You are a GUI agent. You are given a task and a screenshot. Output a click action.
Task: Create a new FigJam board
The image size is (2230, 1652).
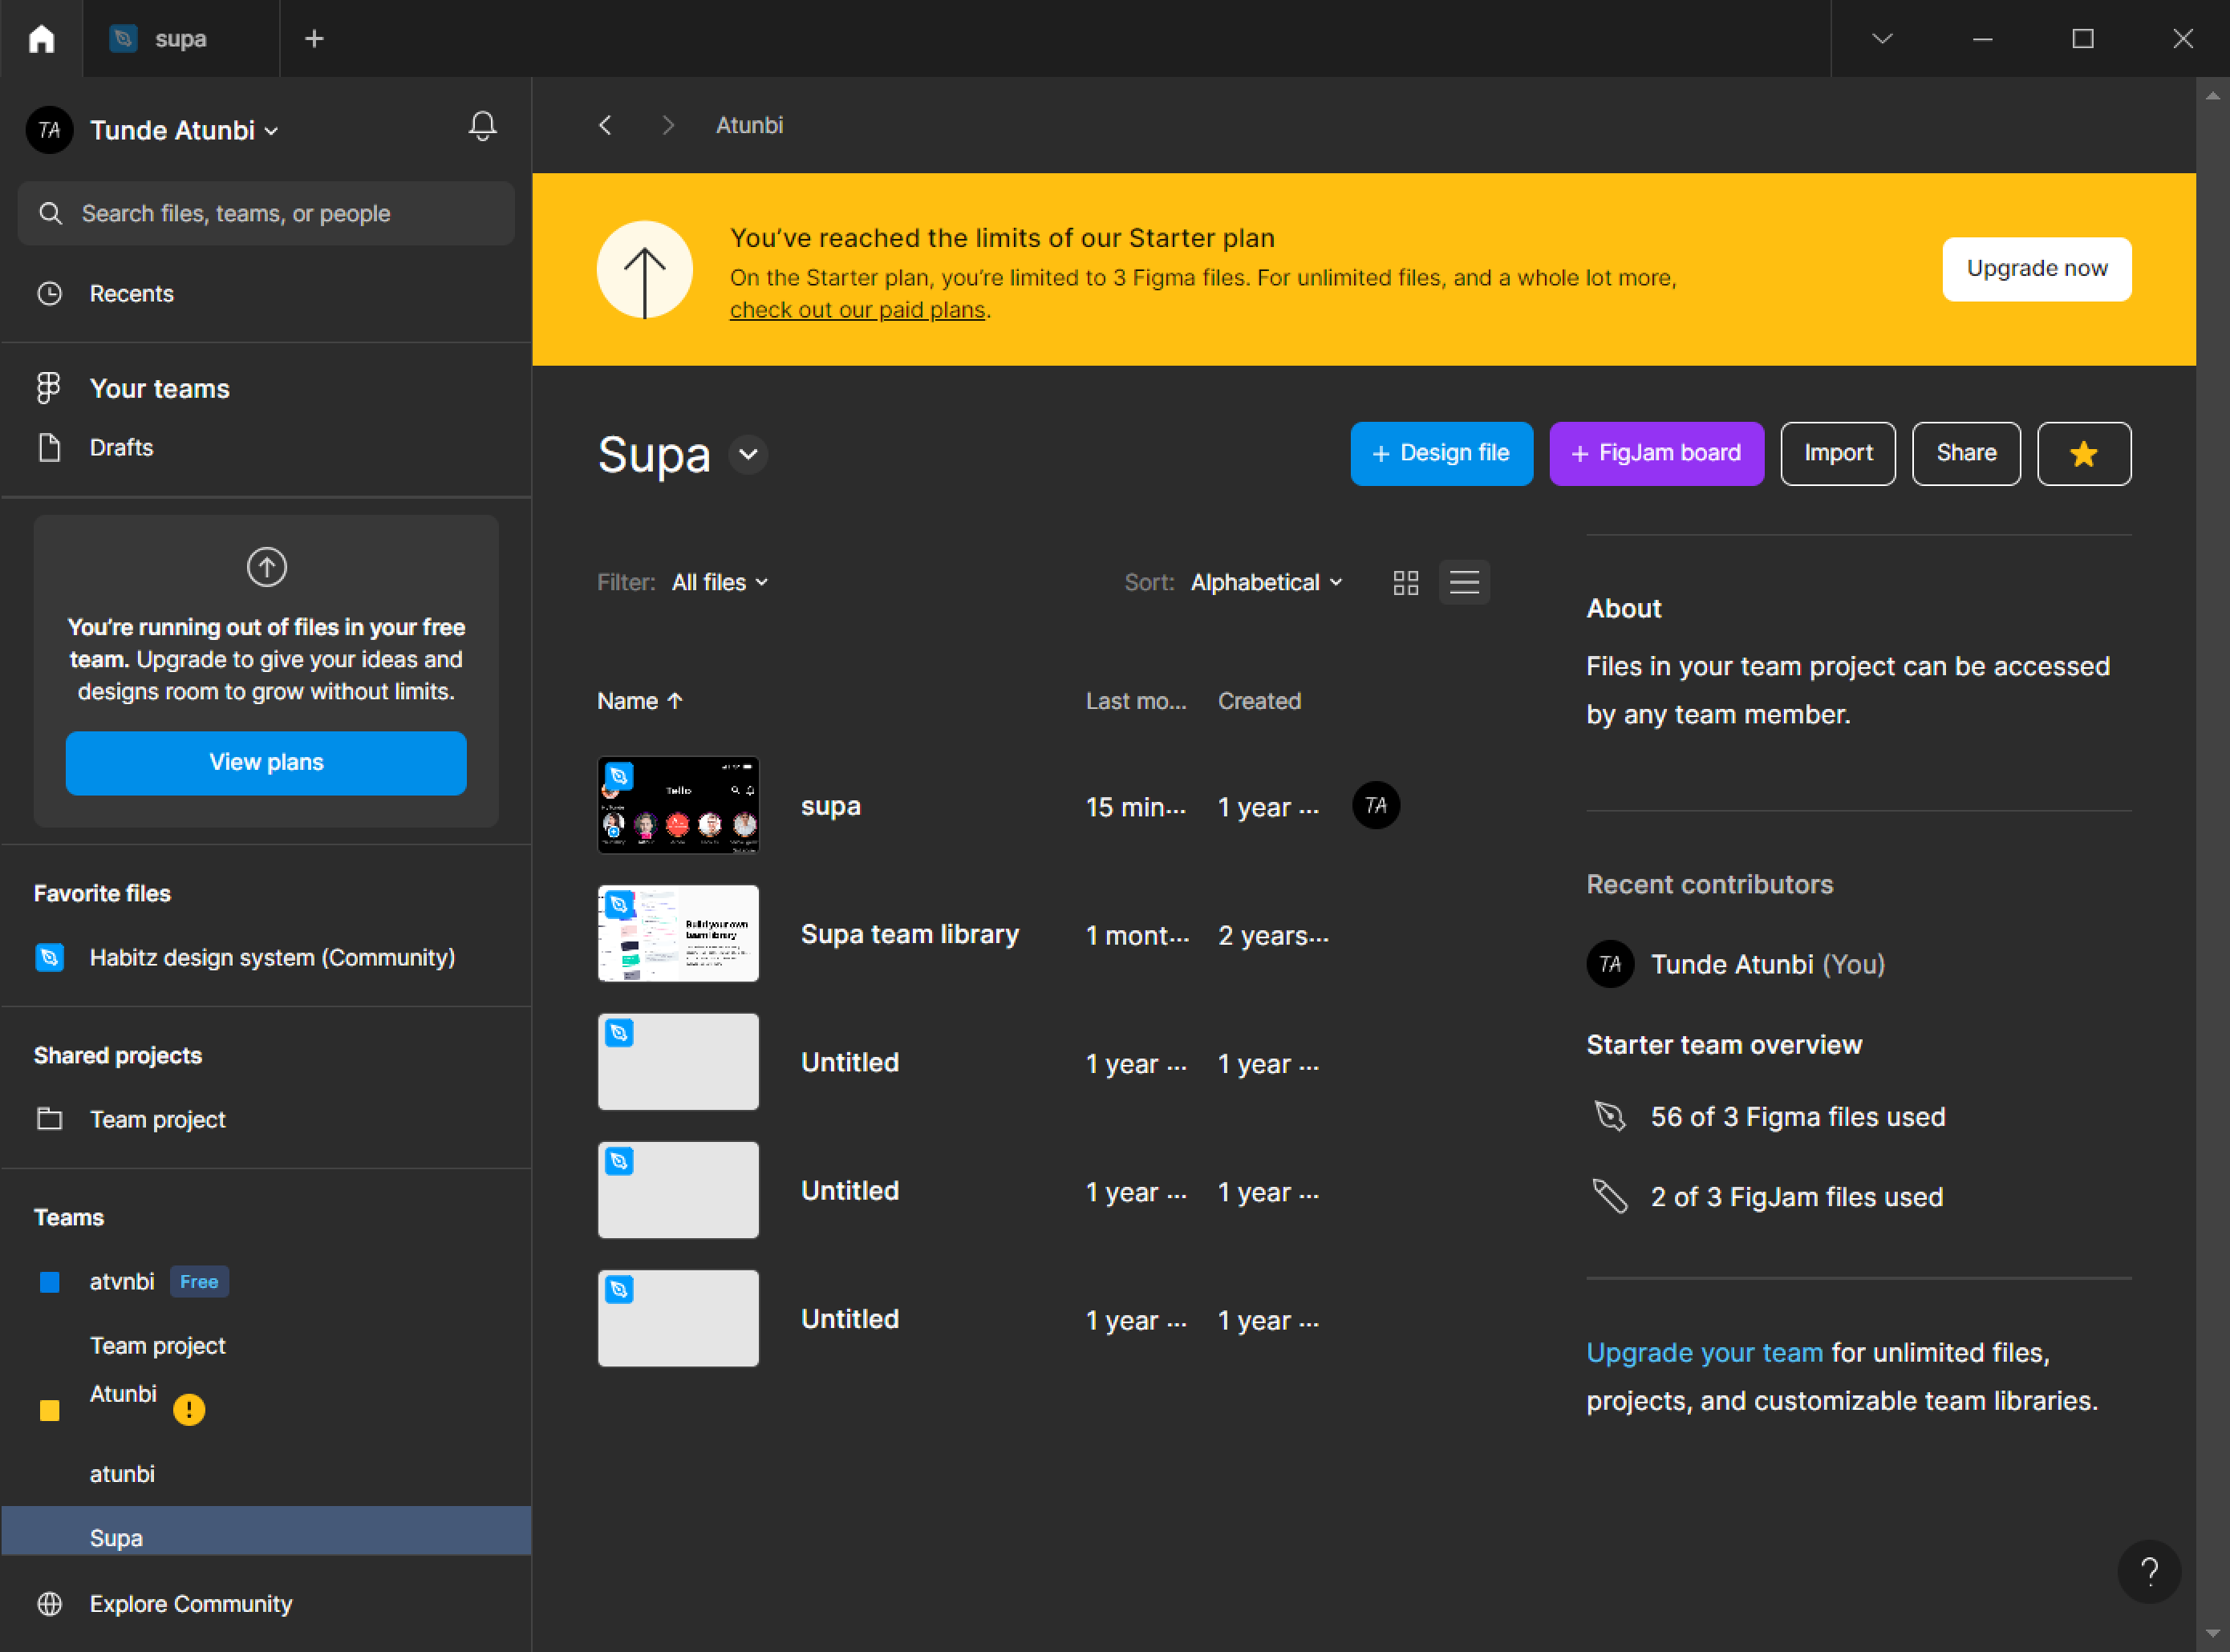[1656, 453]
